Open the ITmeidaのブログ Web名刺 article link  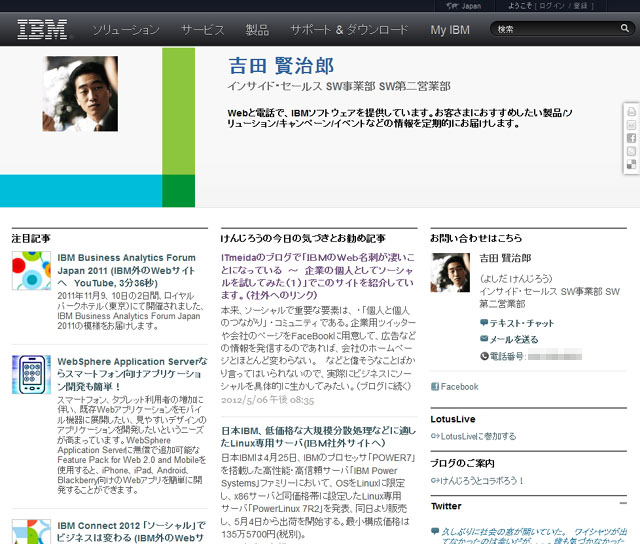tap(318, 276)
